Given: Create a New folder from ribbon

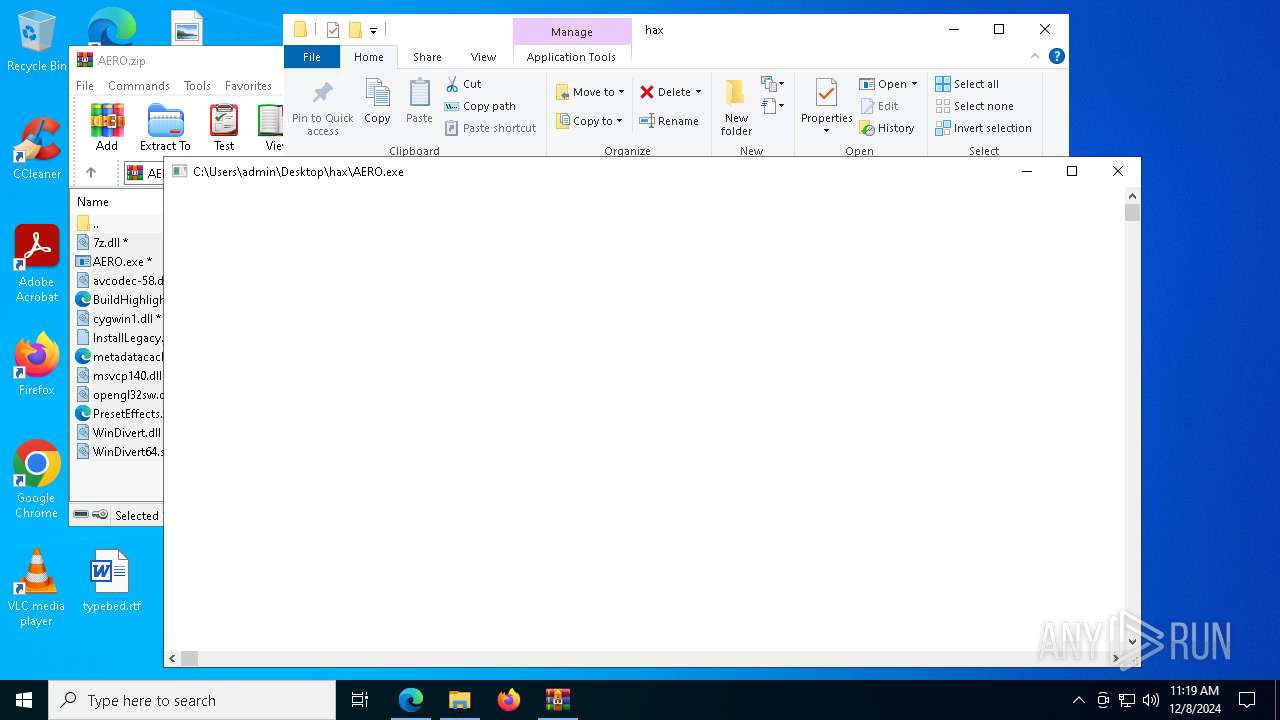Looking at the screenshot, I should pyautogui.click(x=736, y=107).
